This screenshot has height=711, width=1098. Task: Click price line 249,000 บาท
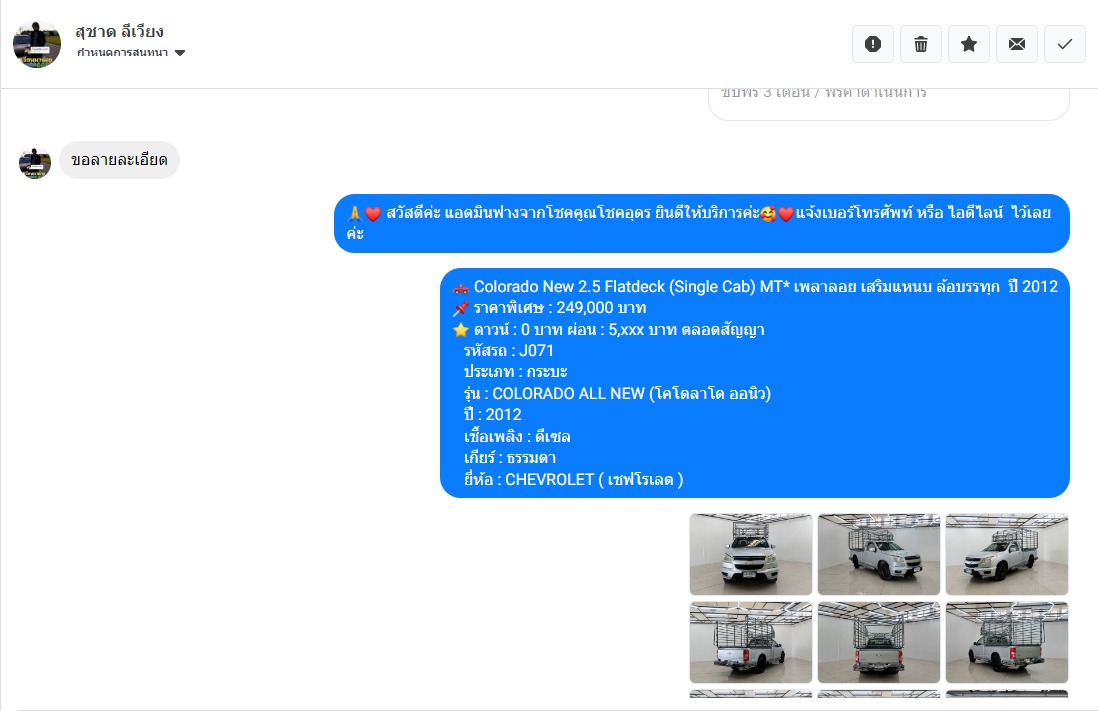point(550,308)
